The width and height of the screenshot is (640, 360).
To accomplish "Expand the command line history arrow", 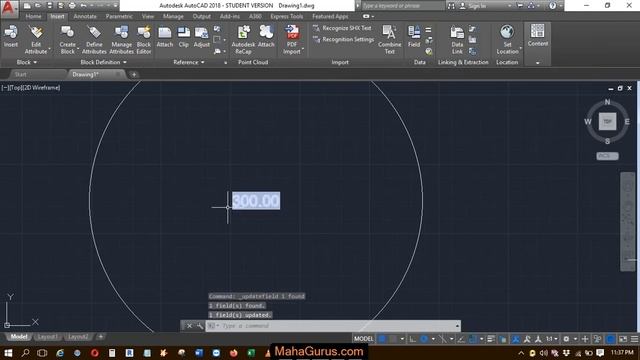I will [x=457, y=326].
